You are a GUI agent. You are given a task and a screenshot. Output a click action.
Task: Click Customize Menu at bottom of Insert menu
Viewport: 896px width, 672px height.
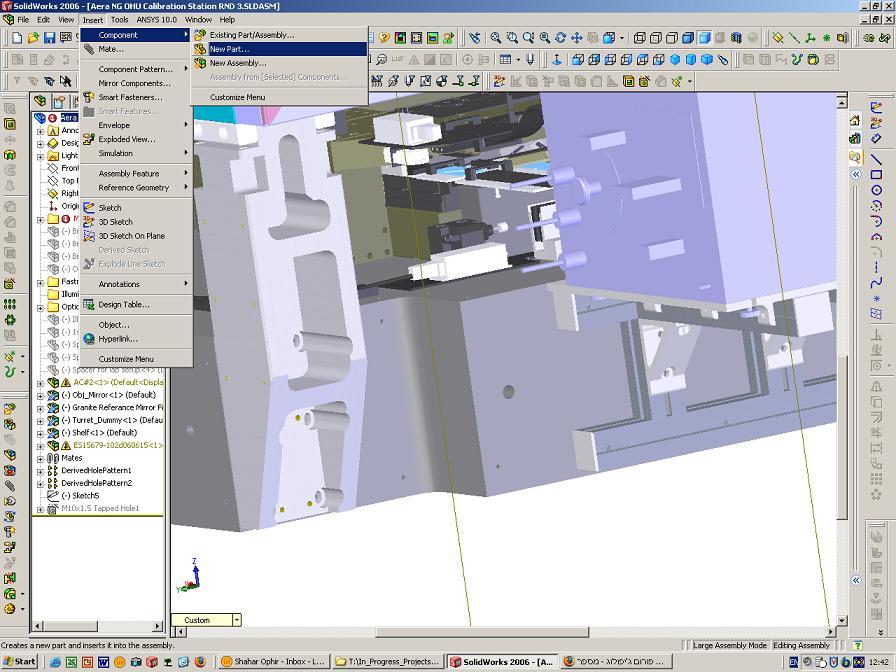[x=126, y=359]
